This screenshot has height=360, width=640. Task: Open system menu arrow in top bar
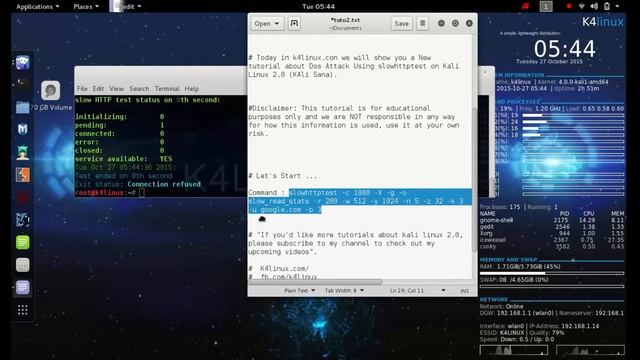pos(618,6)
